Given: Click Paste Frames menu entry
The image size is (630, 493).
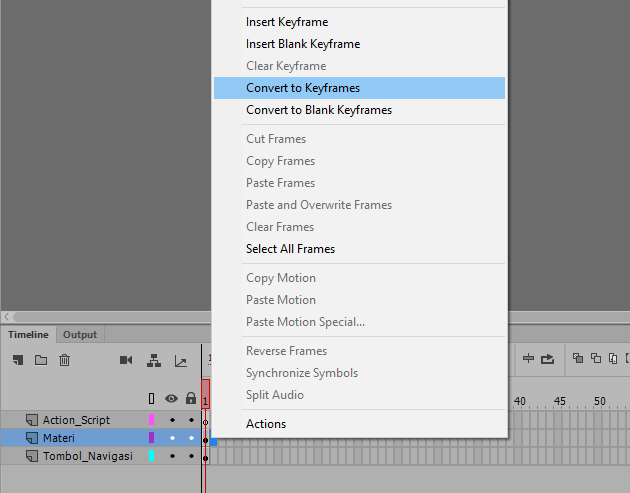Looking at the screenshot, I should click(x=359, y=183).
